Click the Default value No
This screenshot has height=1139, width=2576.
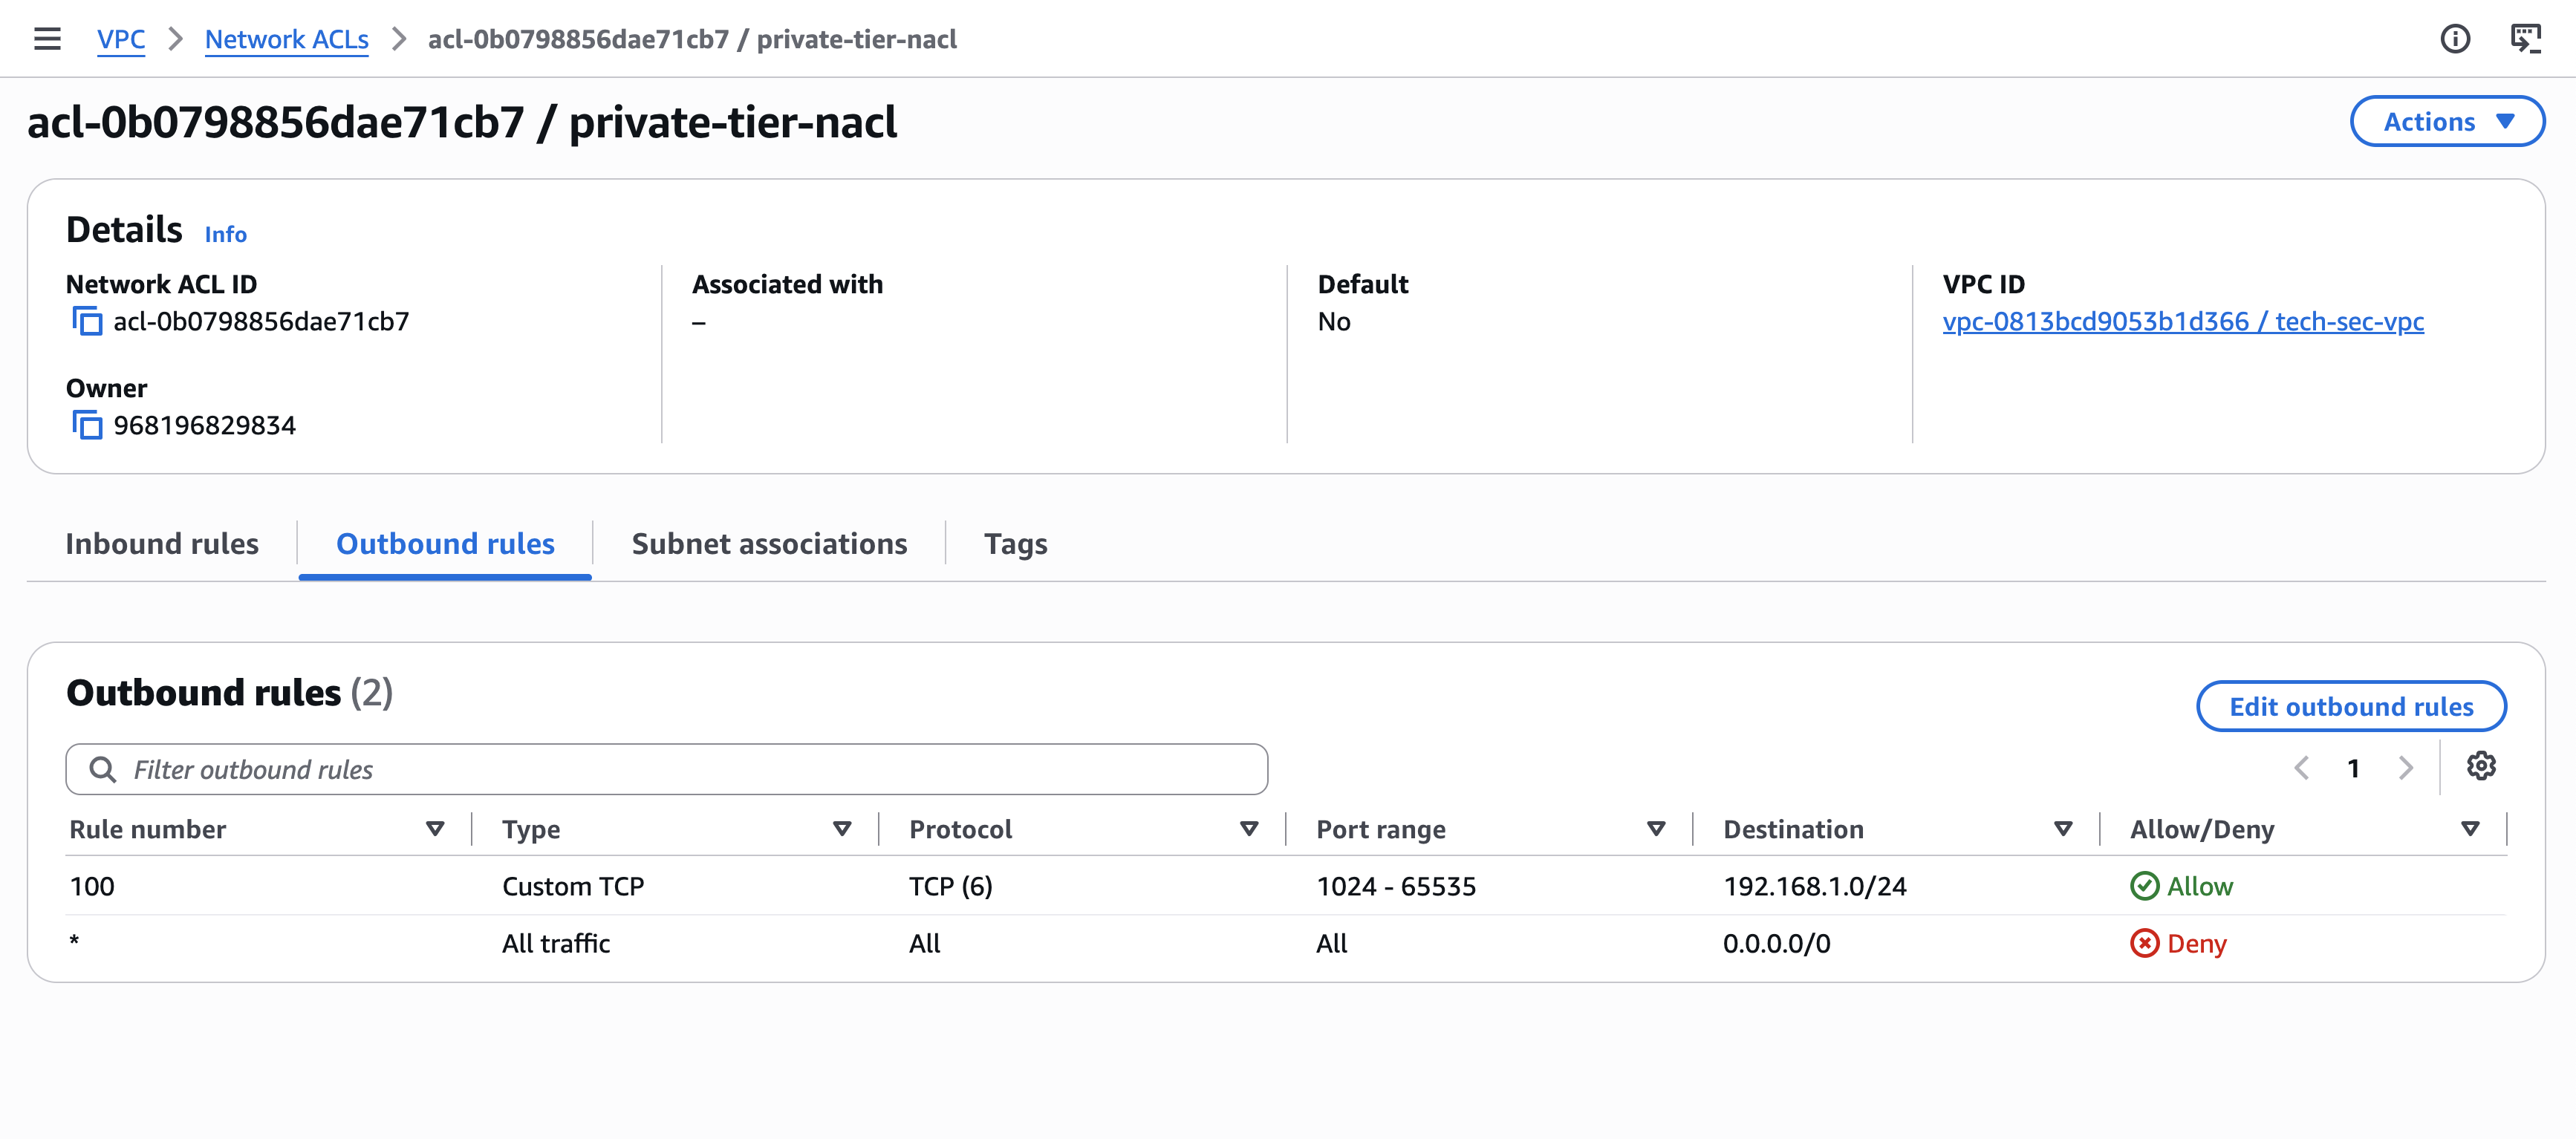[x=1334, y=321]
